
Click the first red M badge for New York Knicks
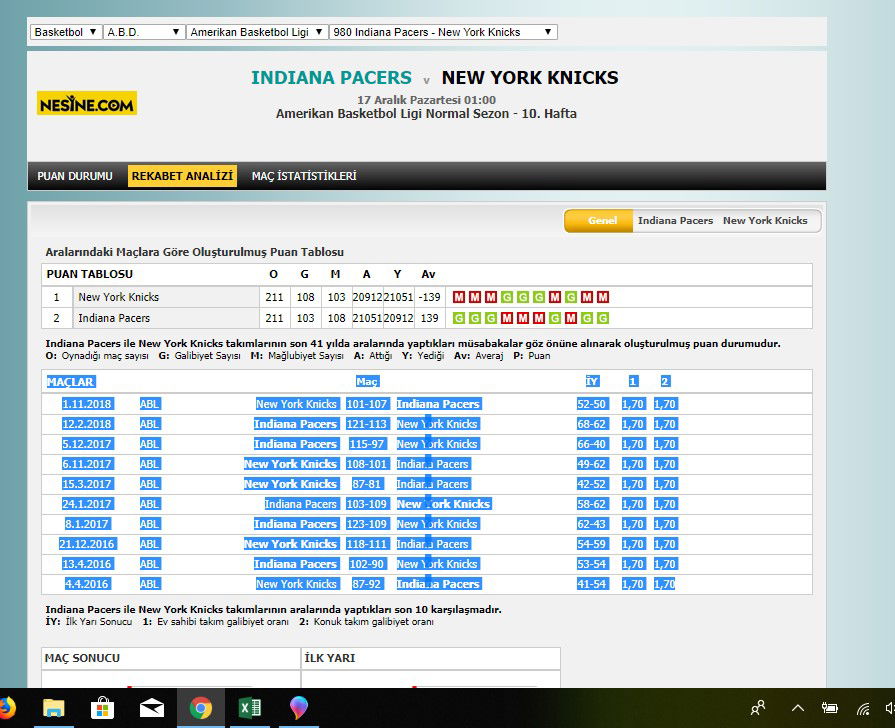pyautogui.click(x=459, y=297)
